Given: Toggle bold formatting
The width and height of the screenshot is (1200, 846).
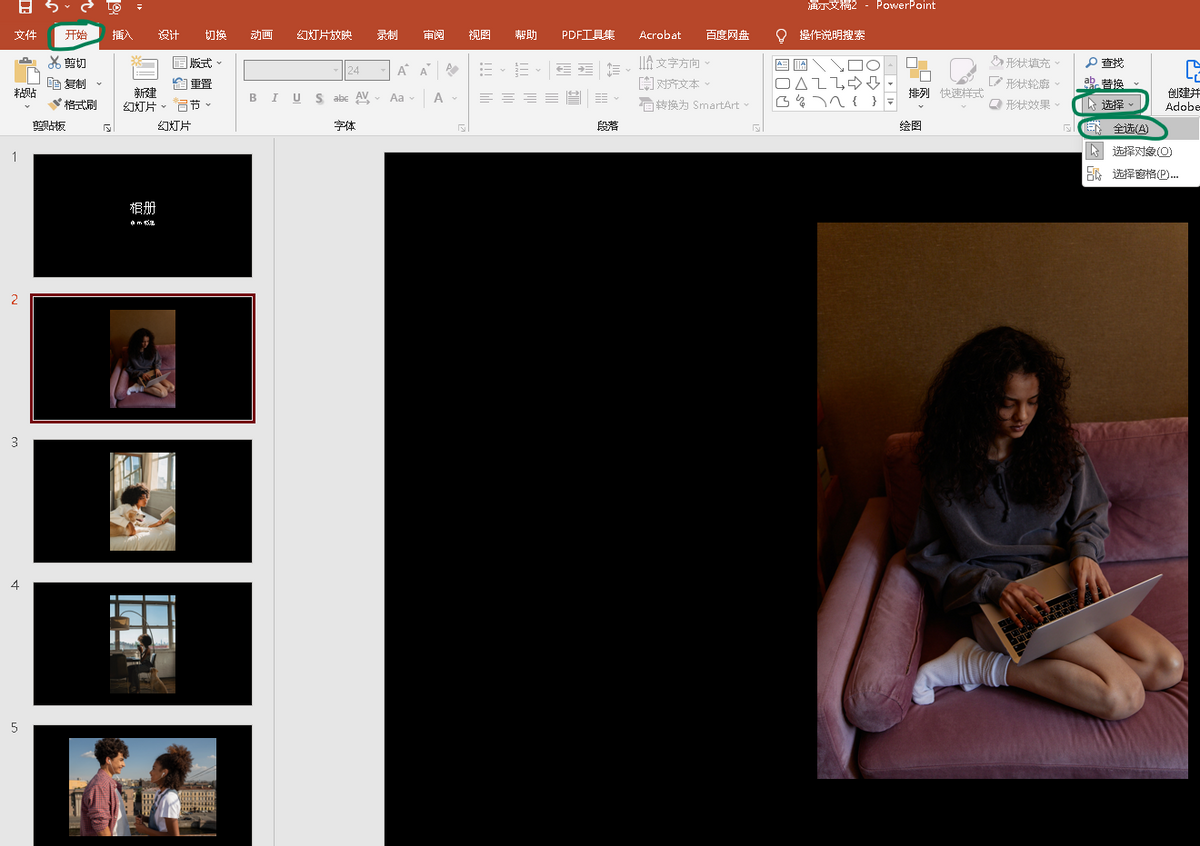Looking at the screenshot, I should click(253, 98).
